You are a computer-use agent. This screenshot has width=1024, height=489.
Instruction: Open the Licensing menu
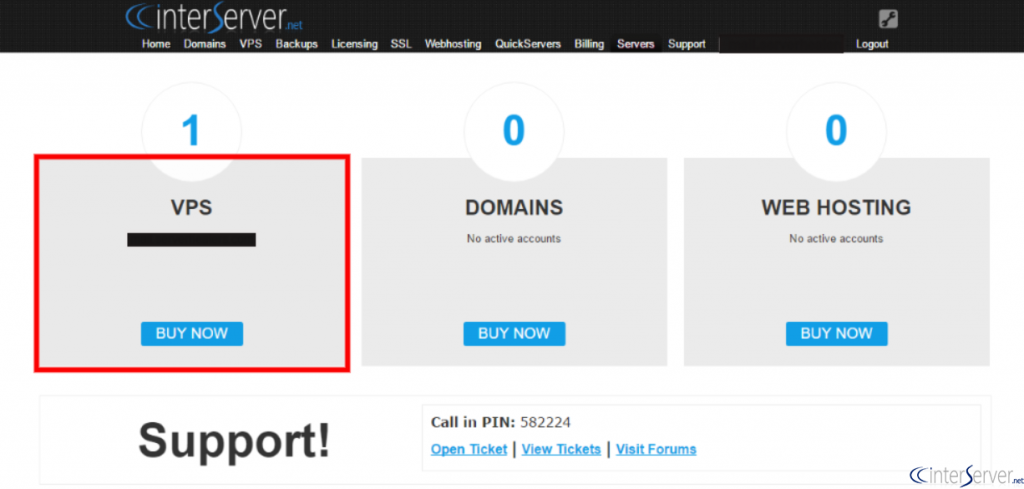click(354, 44)
